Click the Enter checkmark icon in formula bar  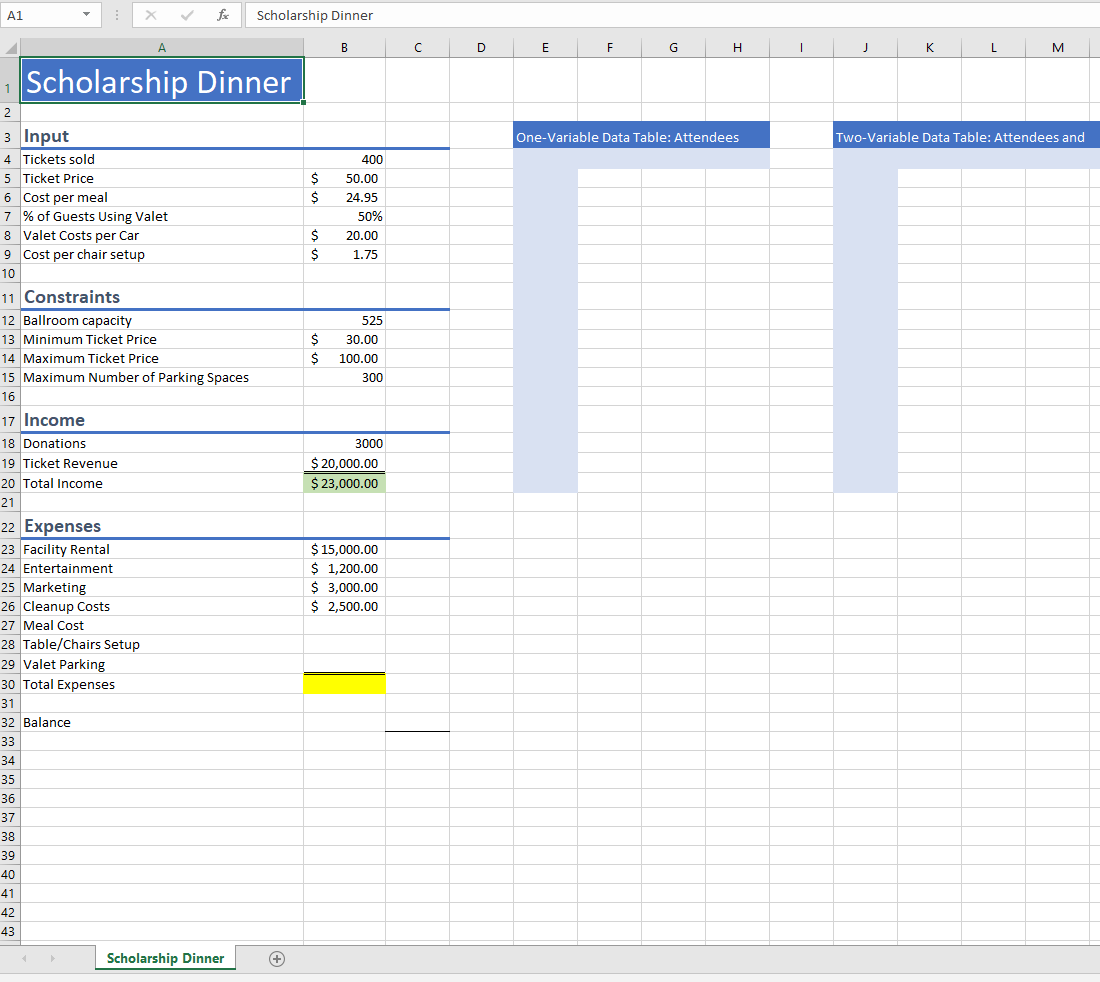(x=187, y=15)
